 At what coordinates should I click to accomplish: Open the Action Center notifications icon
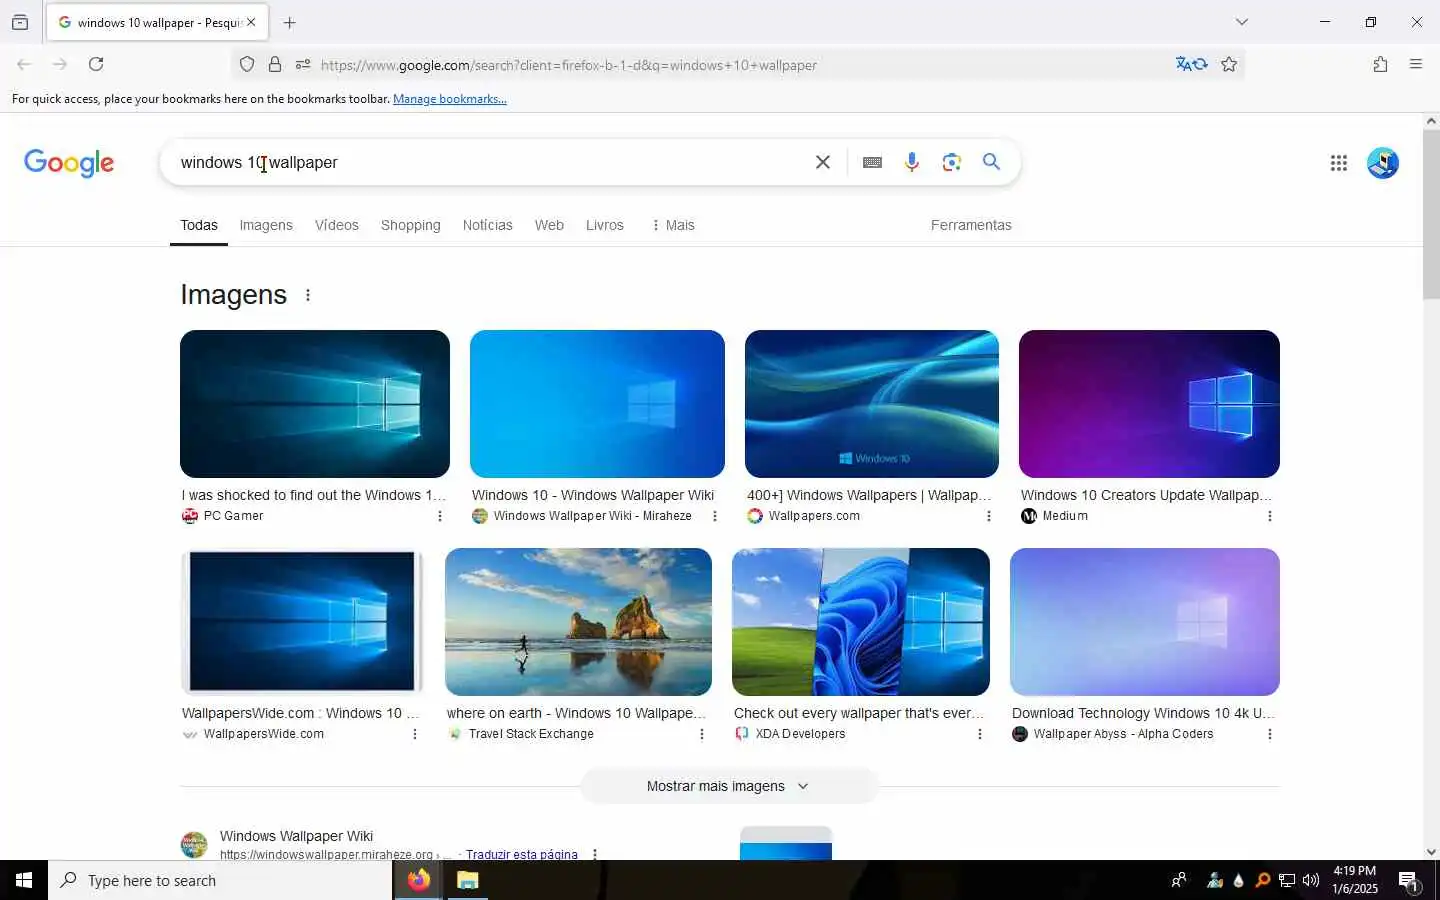pos(1409,880)
